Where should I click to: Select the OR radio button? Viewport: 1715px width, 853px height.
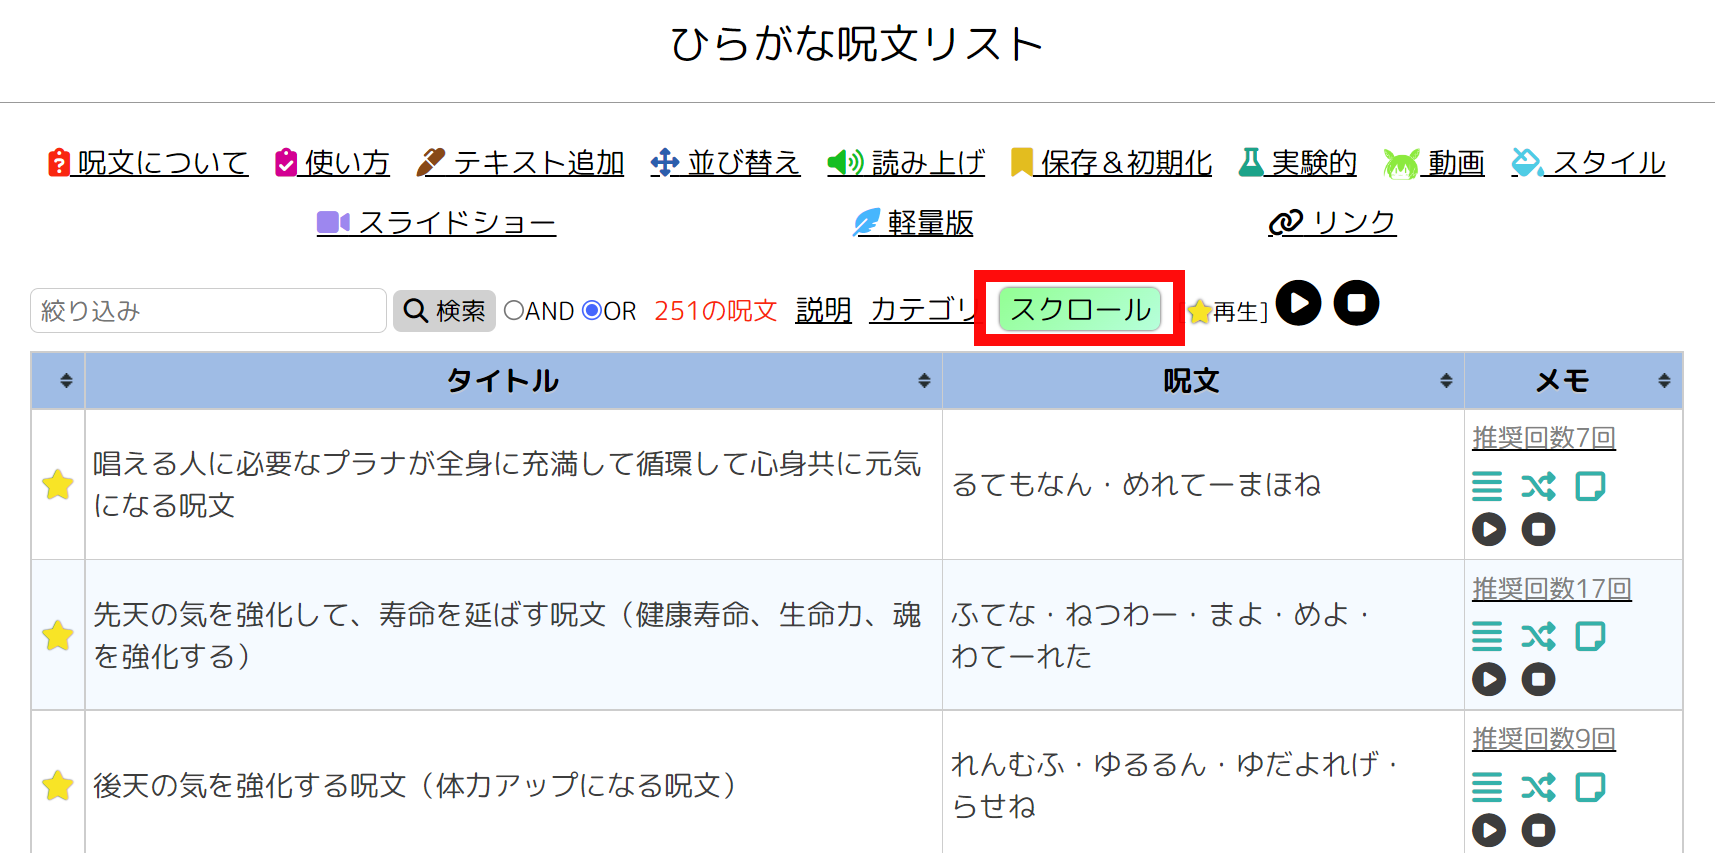(592, 311)
